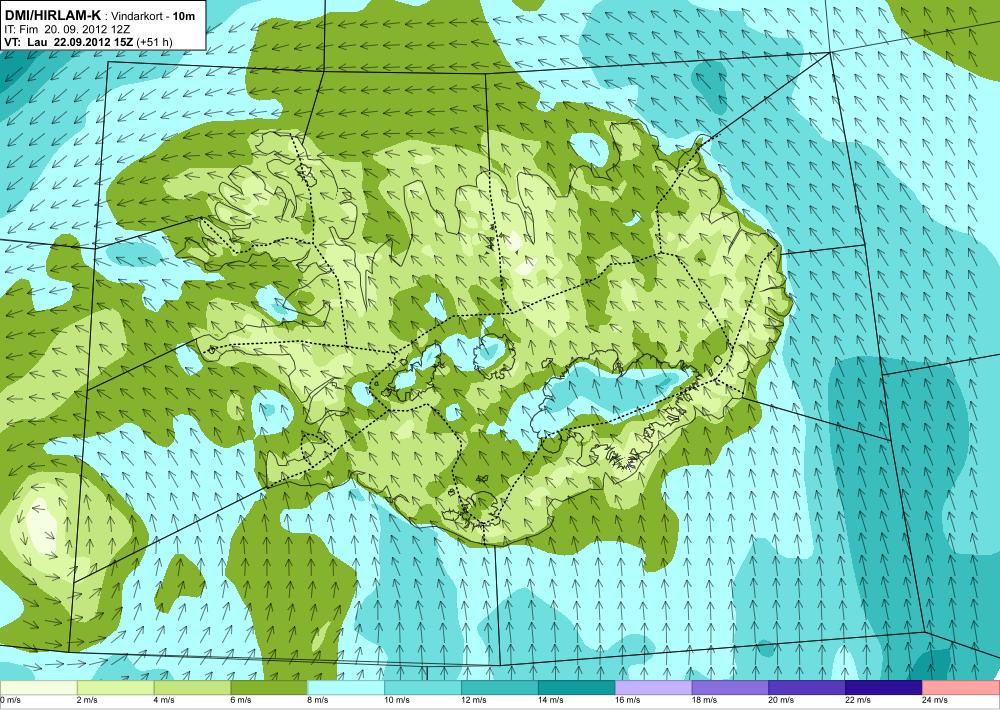Click the DMI/HIRLAM-K title text

[53, 15]
